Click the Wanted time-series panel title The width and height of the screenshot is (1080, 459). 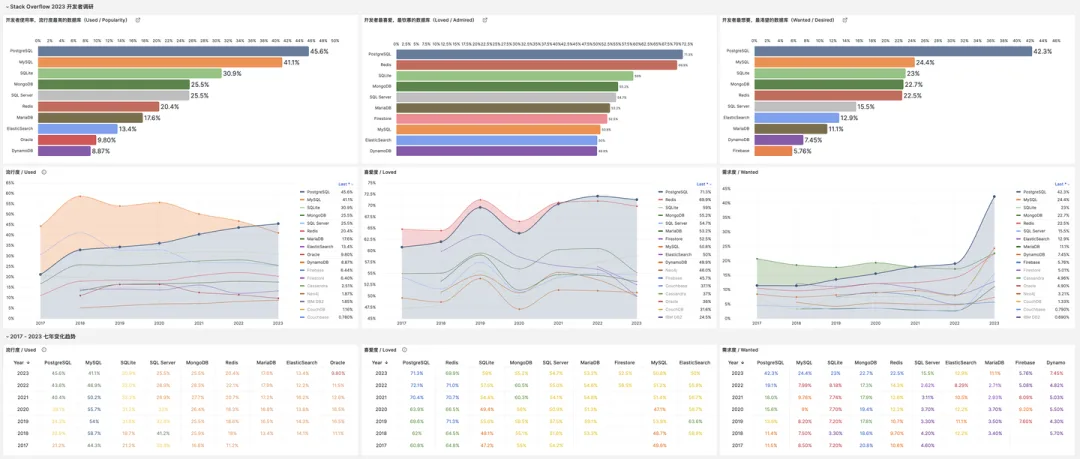coord(738,172)
